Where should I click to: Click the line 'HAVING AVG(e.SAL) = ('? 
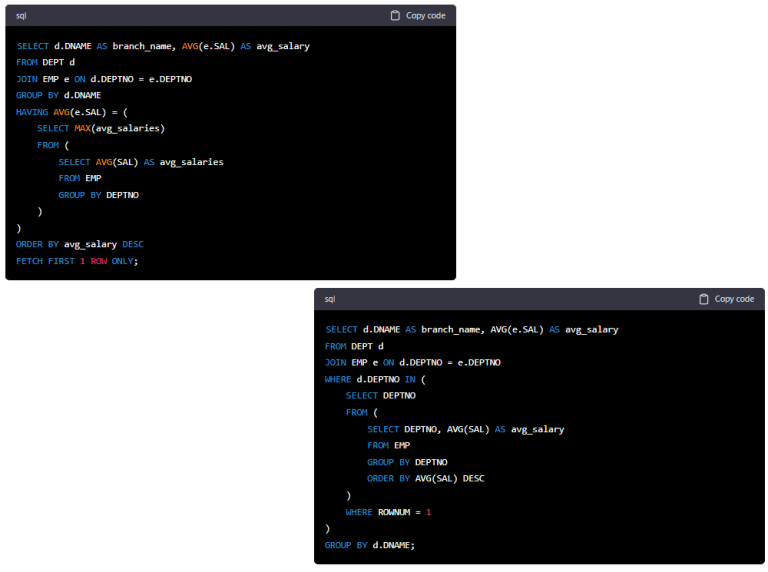point(72,112)
